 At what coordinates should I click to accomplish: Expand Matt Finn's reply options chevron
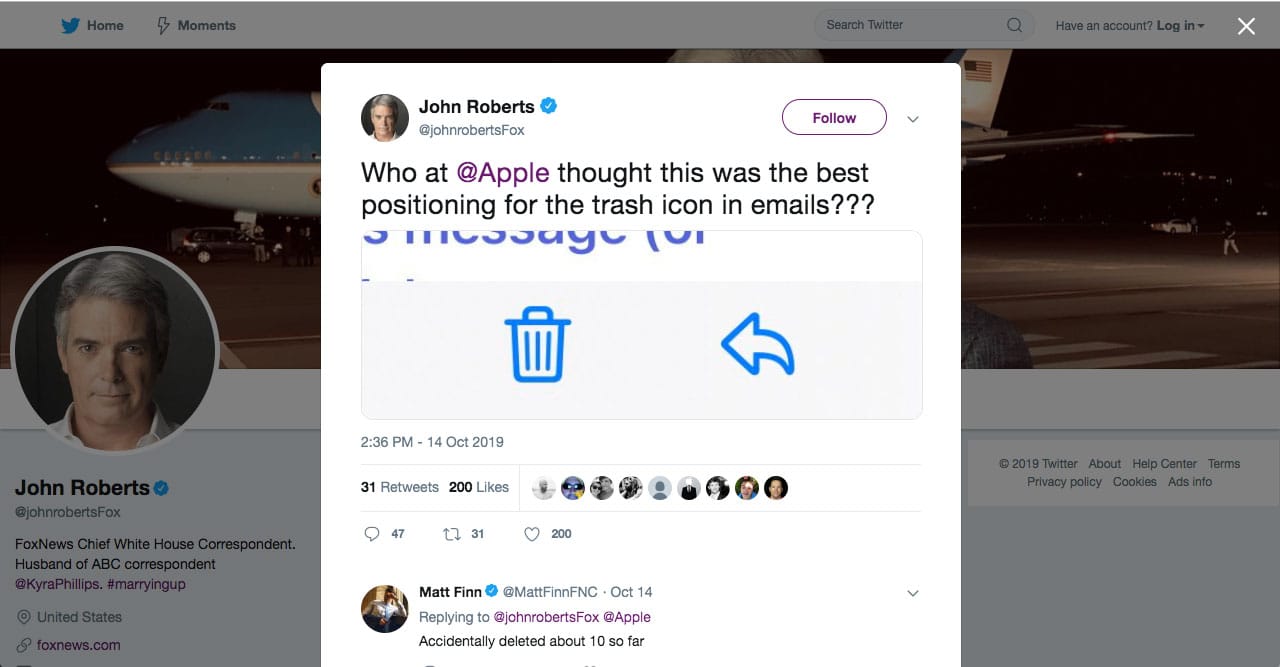click(912, 593)
